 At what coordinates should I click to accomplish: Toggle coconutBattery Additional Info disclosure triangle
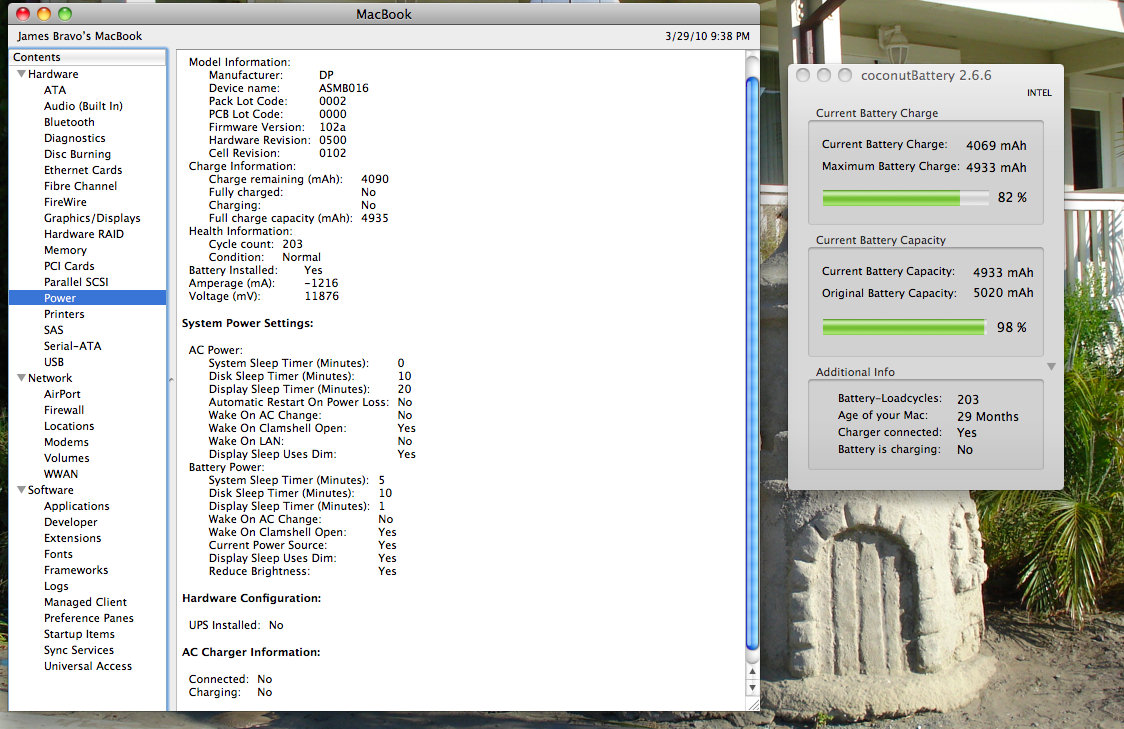[x=1051, y=366]
